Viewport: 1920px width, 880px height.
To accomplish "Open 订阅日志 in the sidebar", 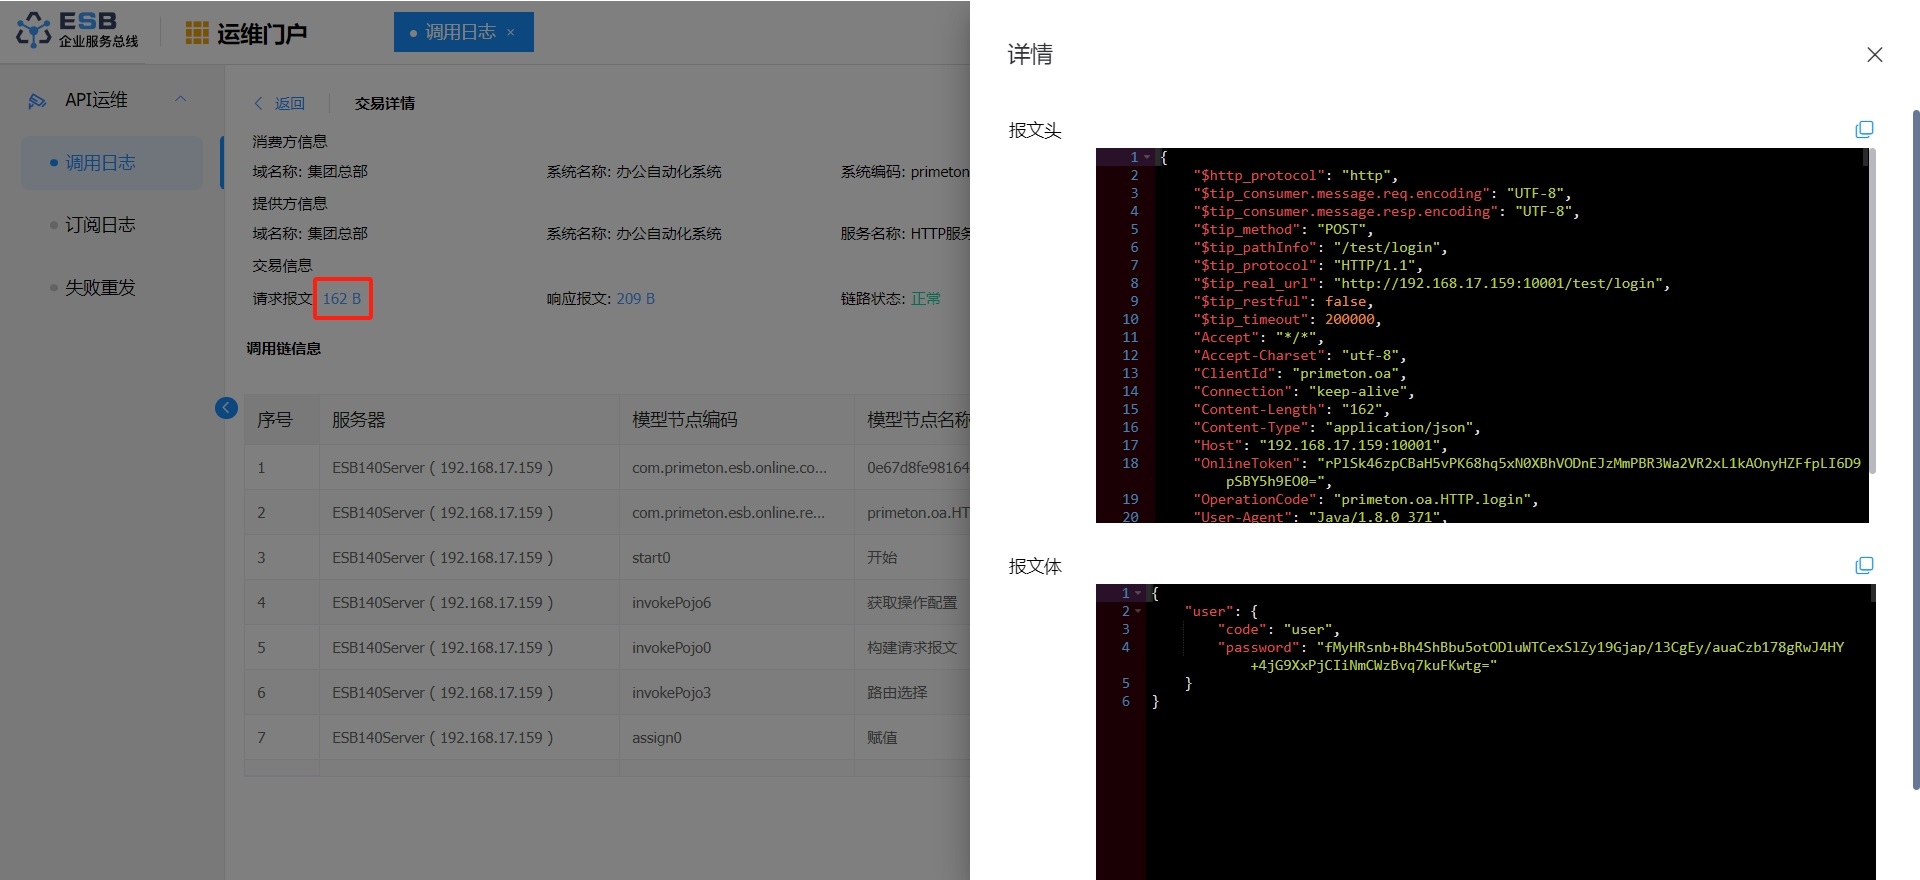I will [100, 225].
